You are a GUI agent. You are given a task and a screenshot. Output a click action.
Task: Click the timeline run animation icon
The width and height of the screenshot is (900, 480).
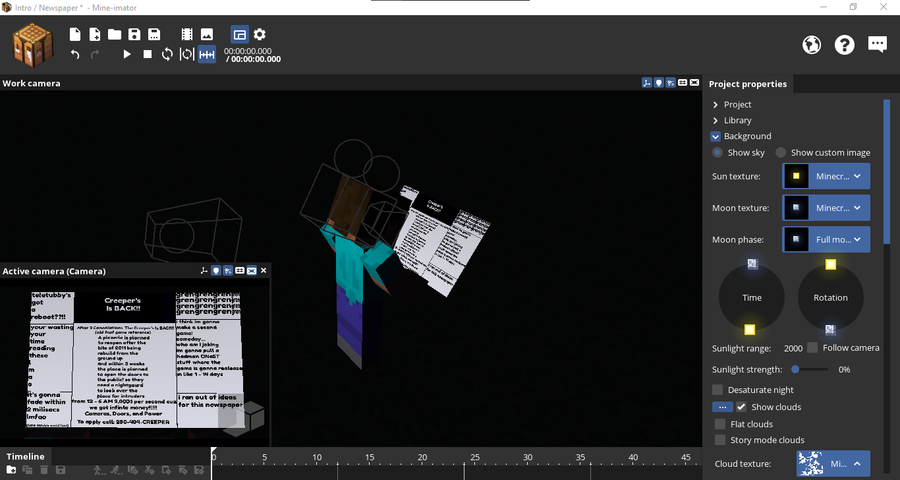115,470
